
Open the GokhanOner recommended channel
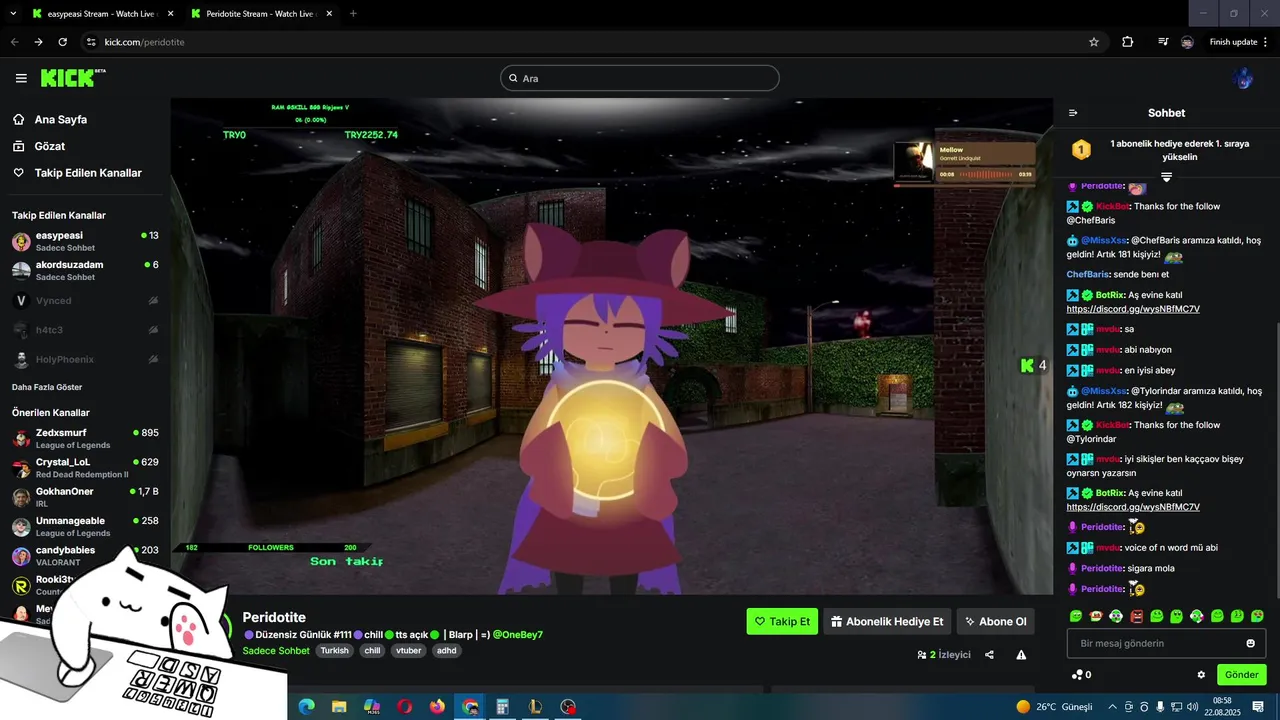click(85, 497)
